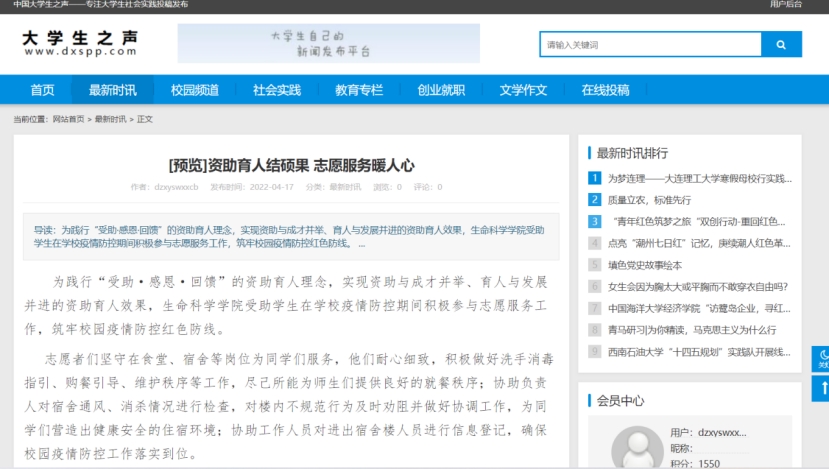829x469 pixels.
Task: Click rank number 2 badge
Action: pos(594,200)
